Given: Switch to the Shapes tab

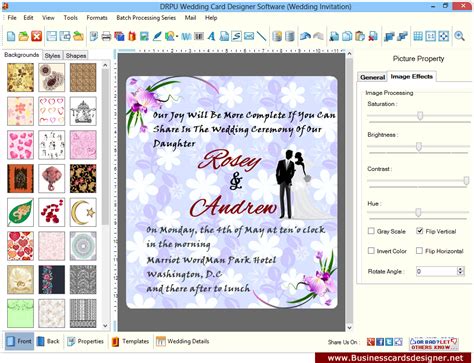Looking at the screenshot, I should tap(76, 55).
